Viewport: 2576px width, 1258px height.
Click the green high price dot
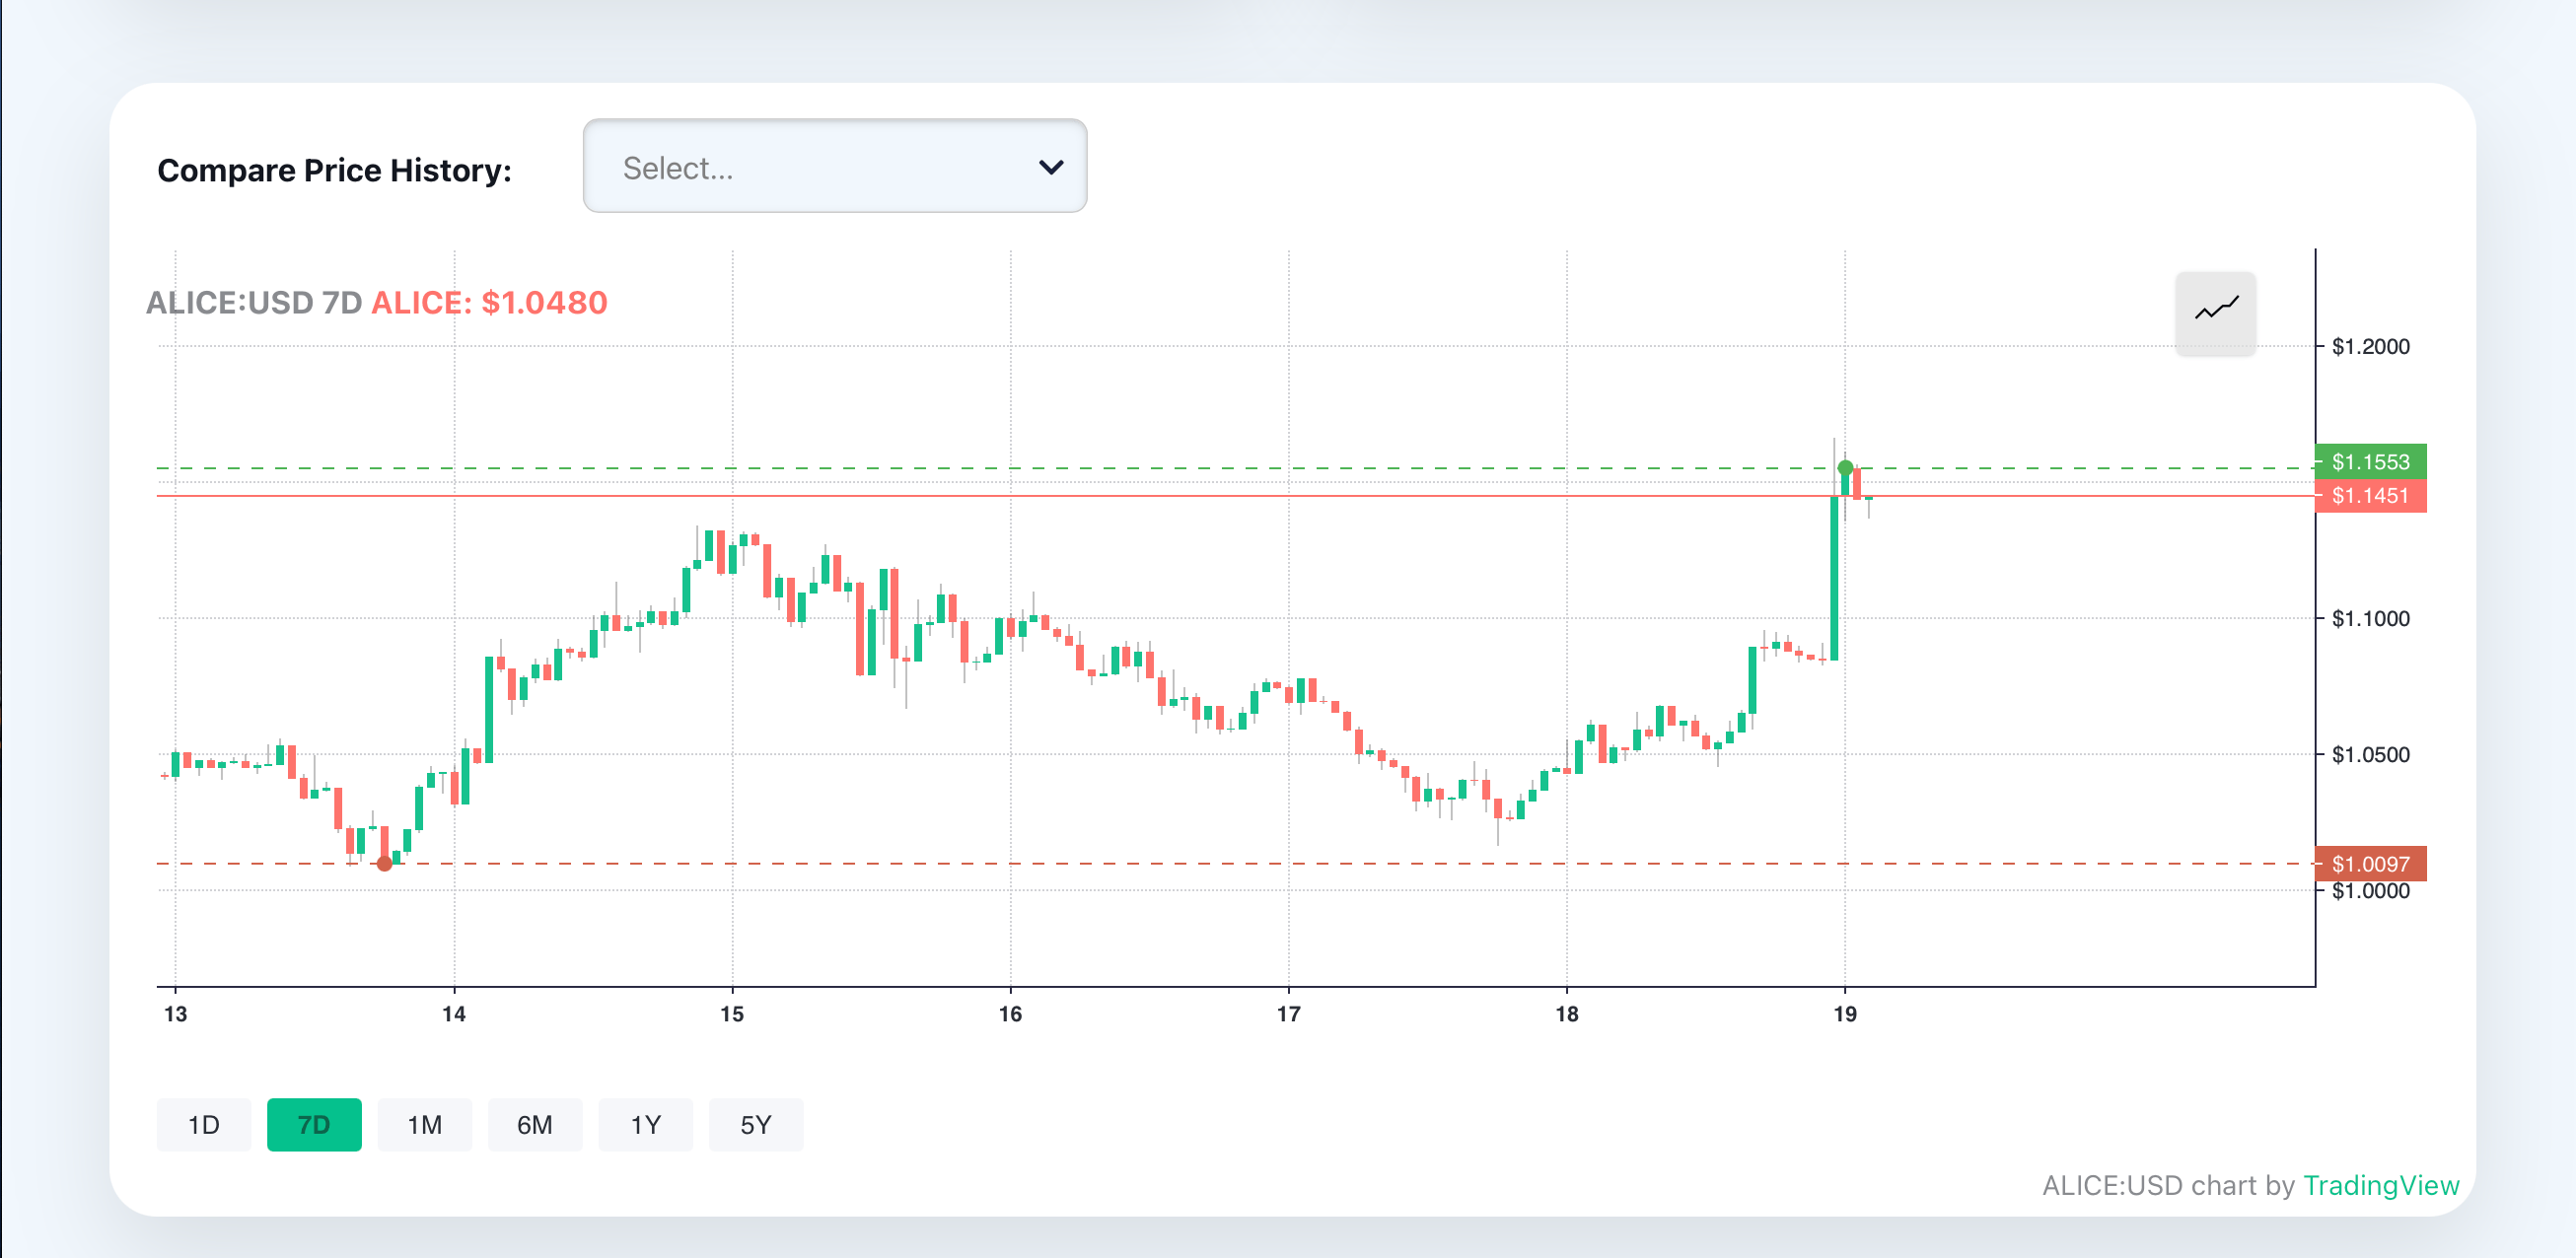1845,467
